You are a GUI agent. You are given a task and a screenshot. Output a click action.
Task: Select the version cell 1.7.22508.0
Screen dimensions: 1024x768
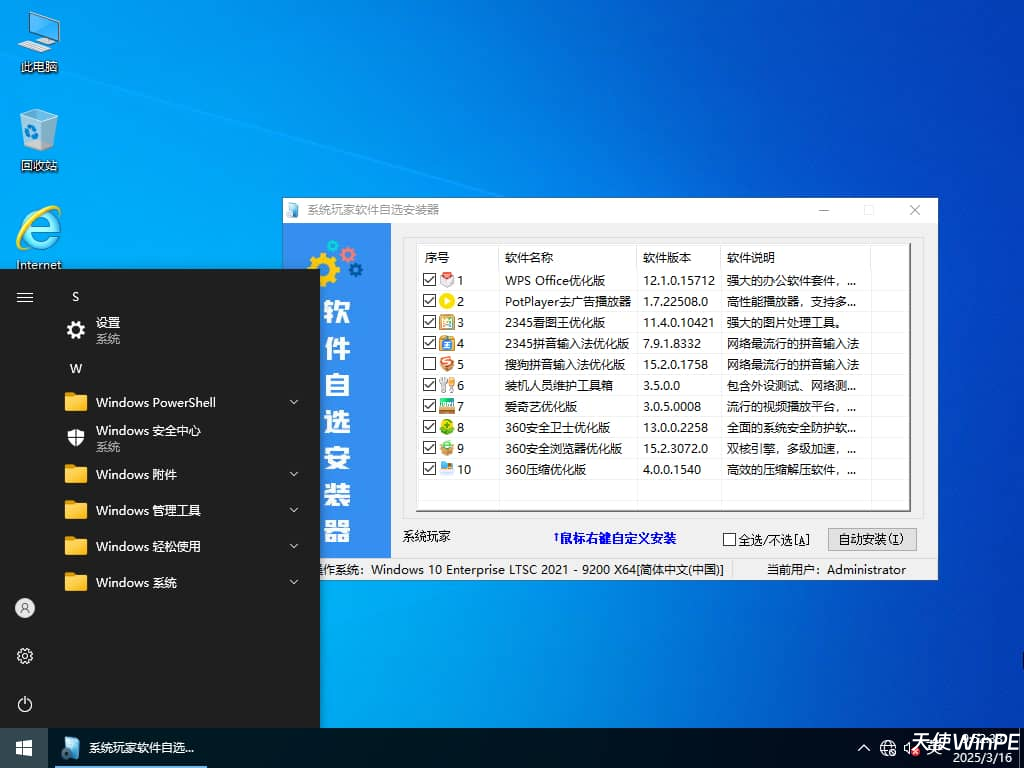[x=675, y=301]
